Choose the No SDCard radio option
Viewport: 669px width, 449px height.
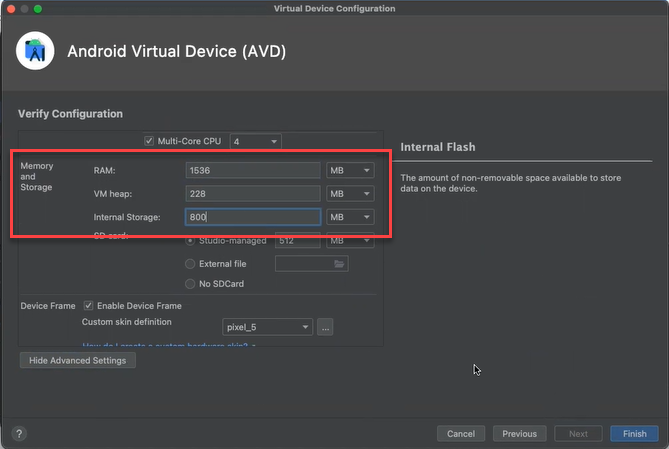click(191, 284)
